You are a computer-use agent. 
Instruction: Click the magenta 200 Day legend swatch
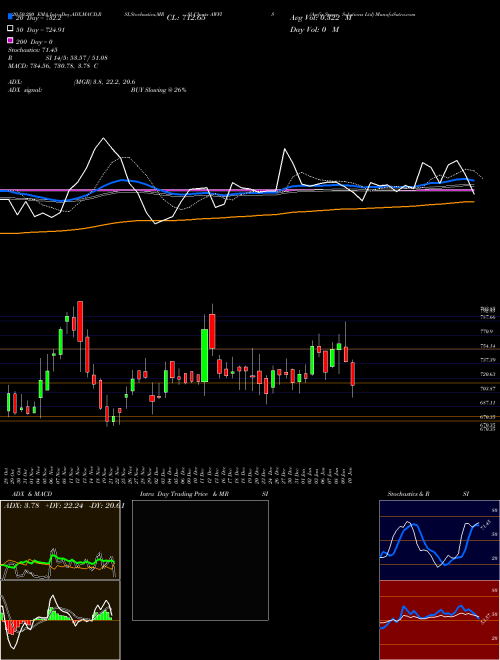(10, 41)
